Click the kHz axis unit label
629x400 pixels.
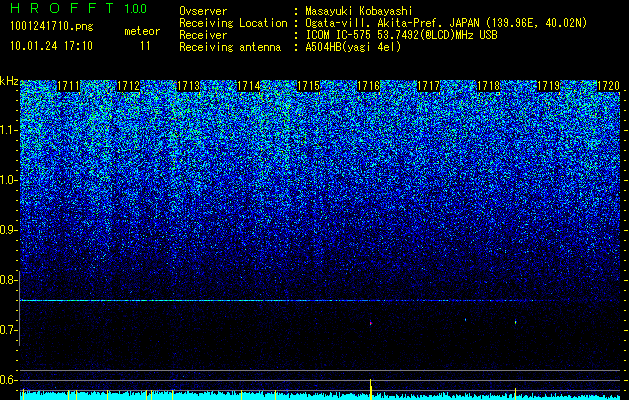click(9, 81)
